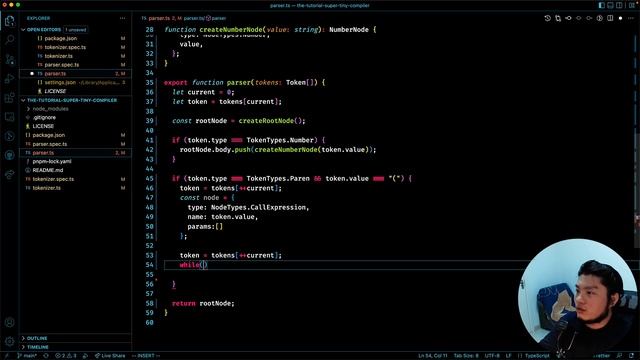Open the Remote Explorer view
Viewport: 640px width, 360px height.
(x=9, y=117)
